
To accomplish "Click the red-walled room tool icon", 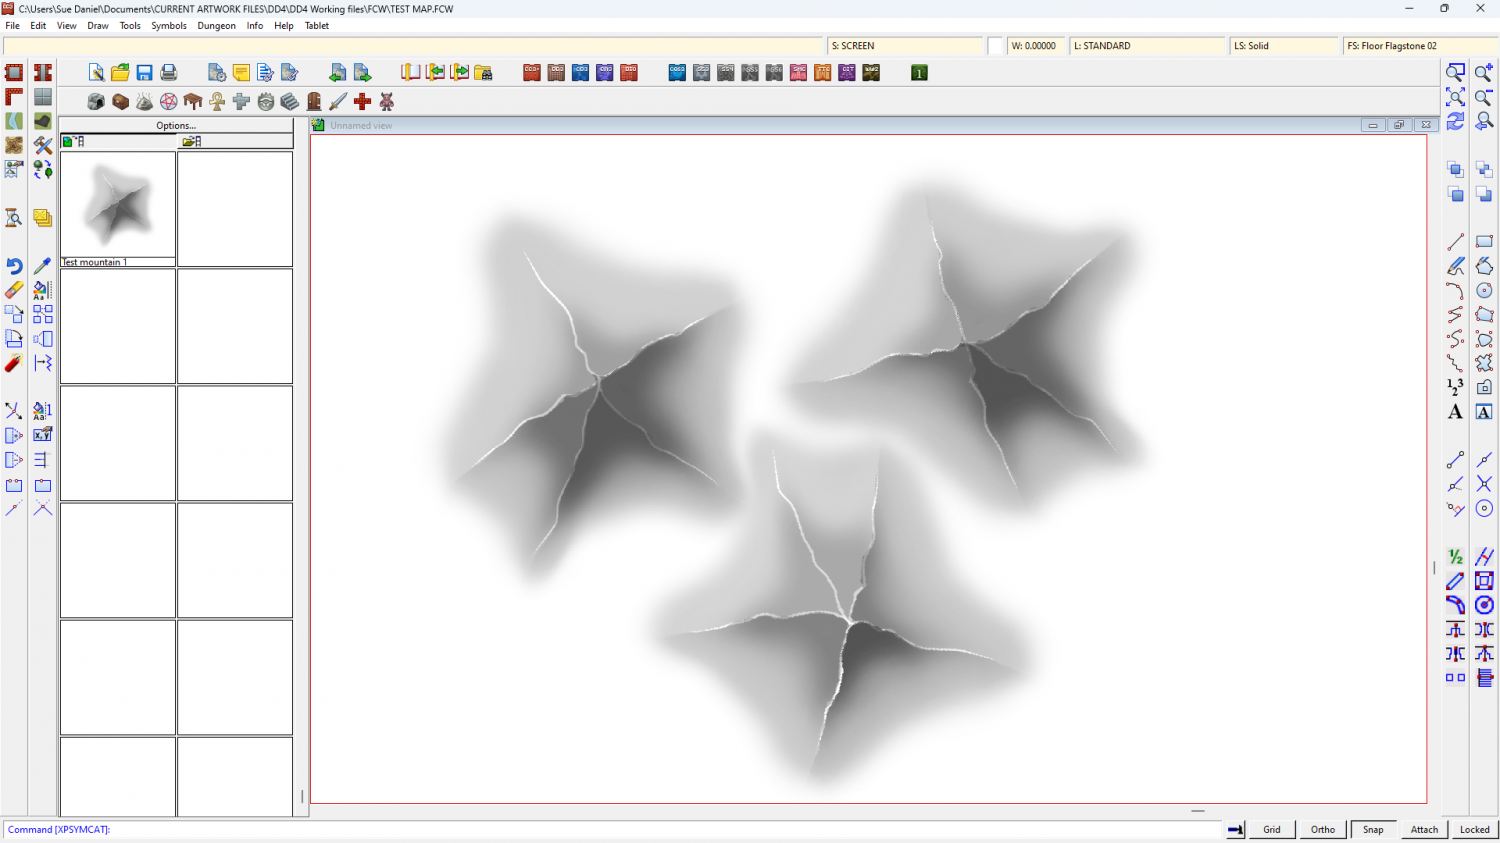I will pyautogui.click(x=14, y=73).
